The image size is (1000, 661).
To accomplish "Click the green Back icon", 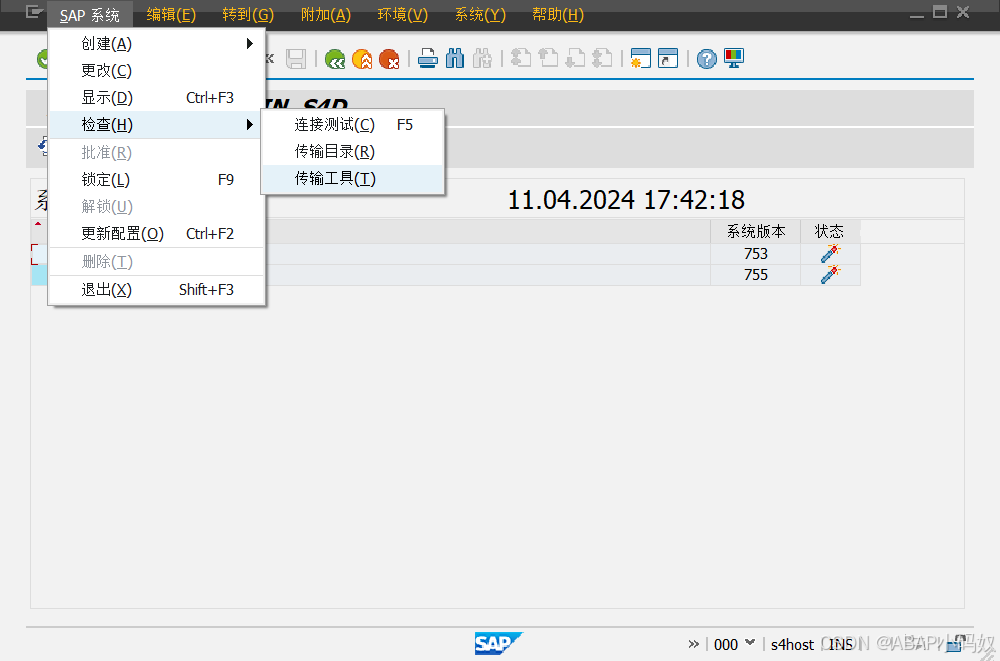I will pyautogui.click(x=335, y=59).
